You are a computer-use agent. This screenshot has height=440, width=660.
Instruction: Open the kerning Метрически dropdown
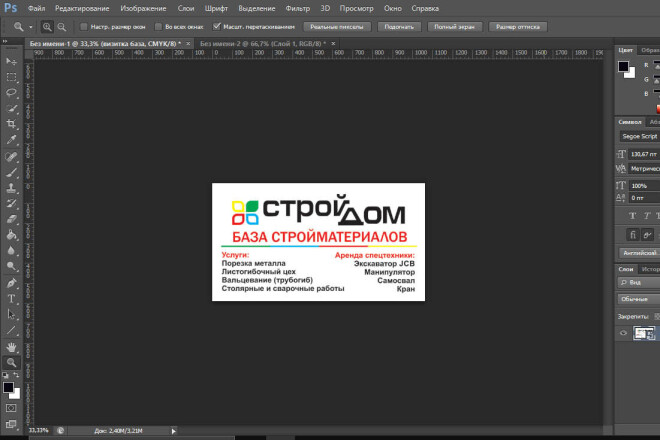click(644, 169)
